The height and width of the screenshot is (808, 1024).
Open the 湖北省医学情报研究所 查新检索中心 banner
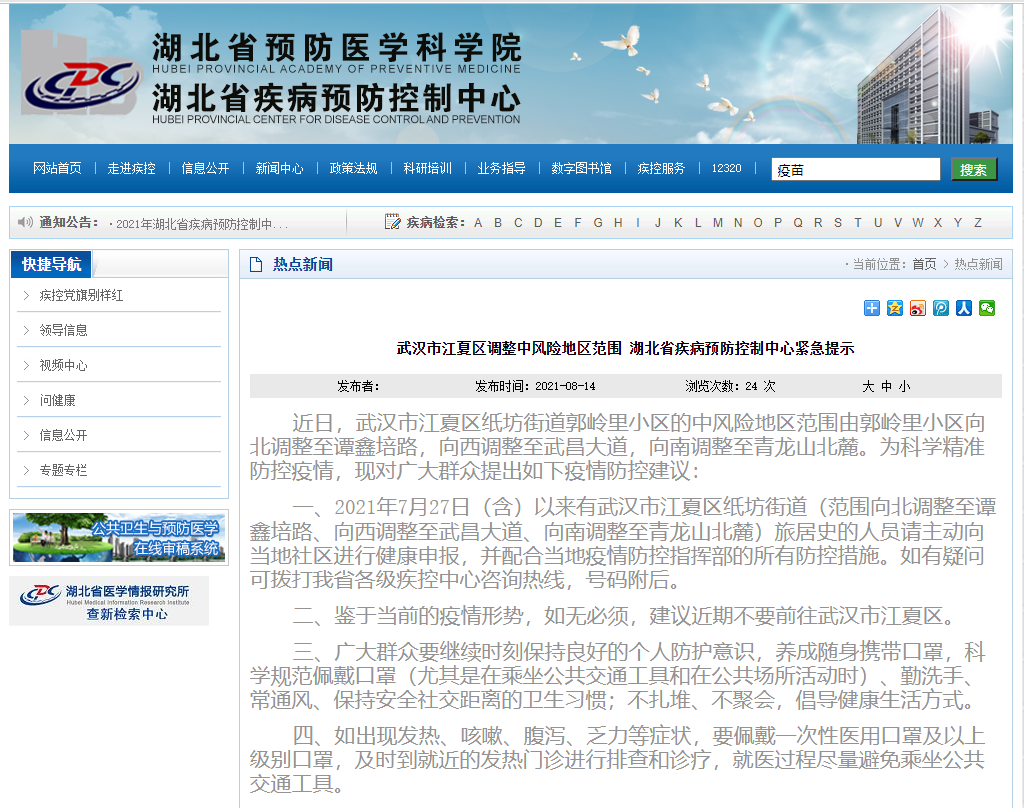(109, 601)
